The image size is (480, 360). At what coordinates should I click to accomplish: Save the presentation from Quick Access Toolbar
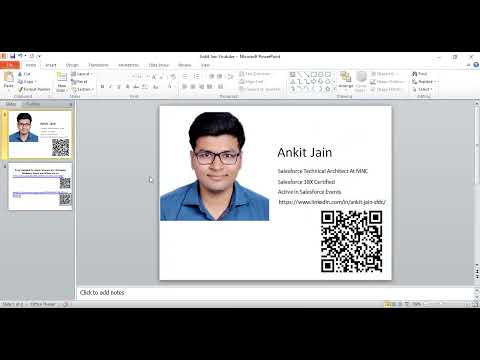coord(12,56)
